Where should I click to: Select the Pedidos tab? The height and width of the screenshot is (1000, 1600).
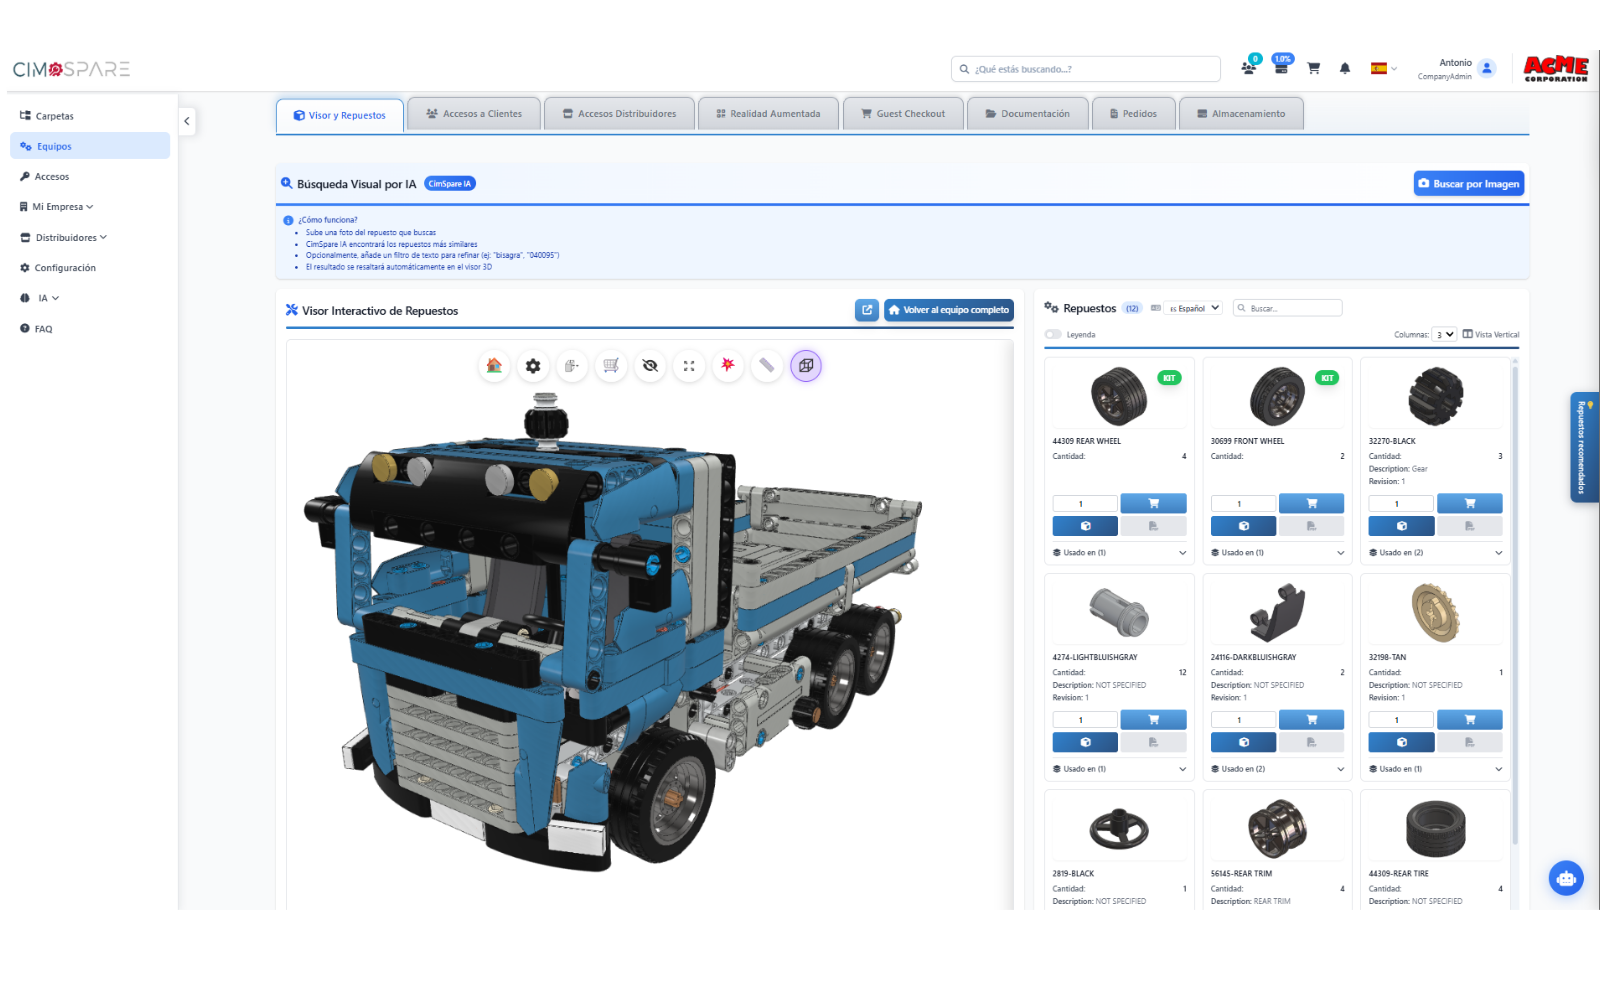pyautogui.click(x=1133, y=114)
